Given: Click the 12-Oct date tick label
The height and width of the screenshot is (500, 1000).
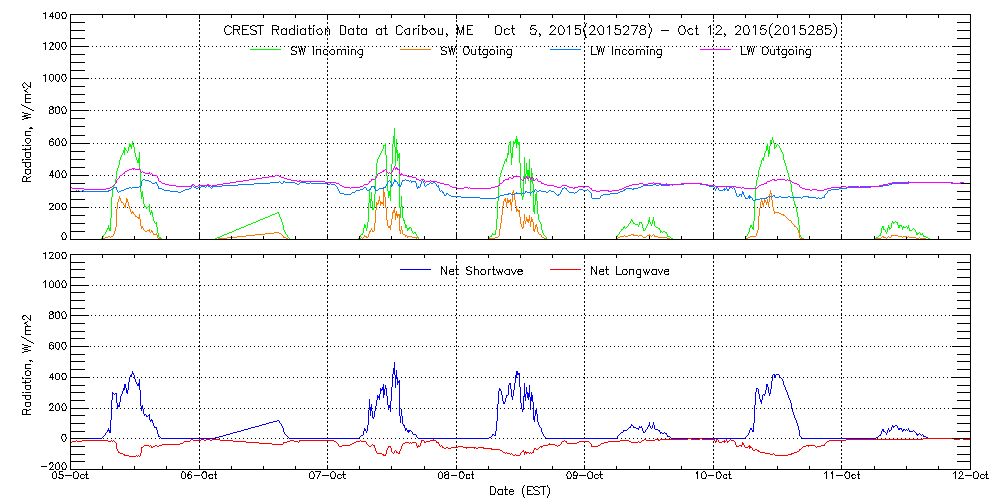Looking at the screenshot, I should pos(968,477).
